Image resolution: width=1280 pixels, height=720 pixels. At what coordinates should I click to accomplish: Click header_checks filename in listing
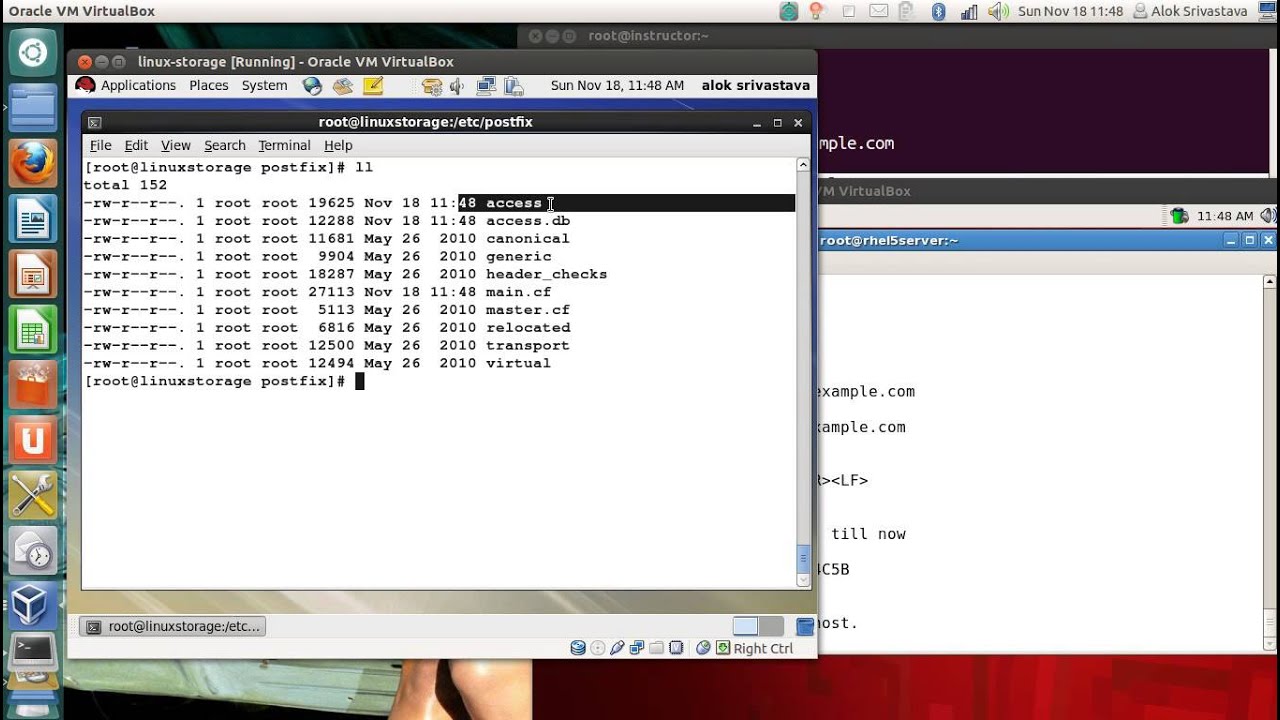(x=546, y=274)
